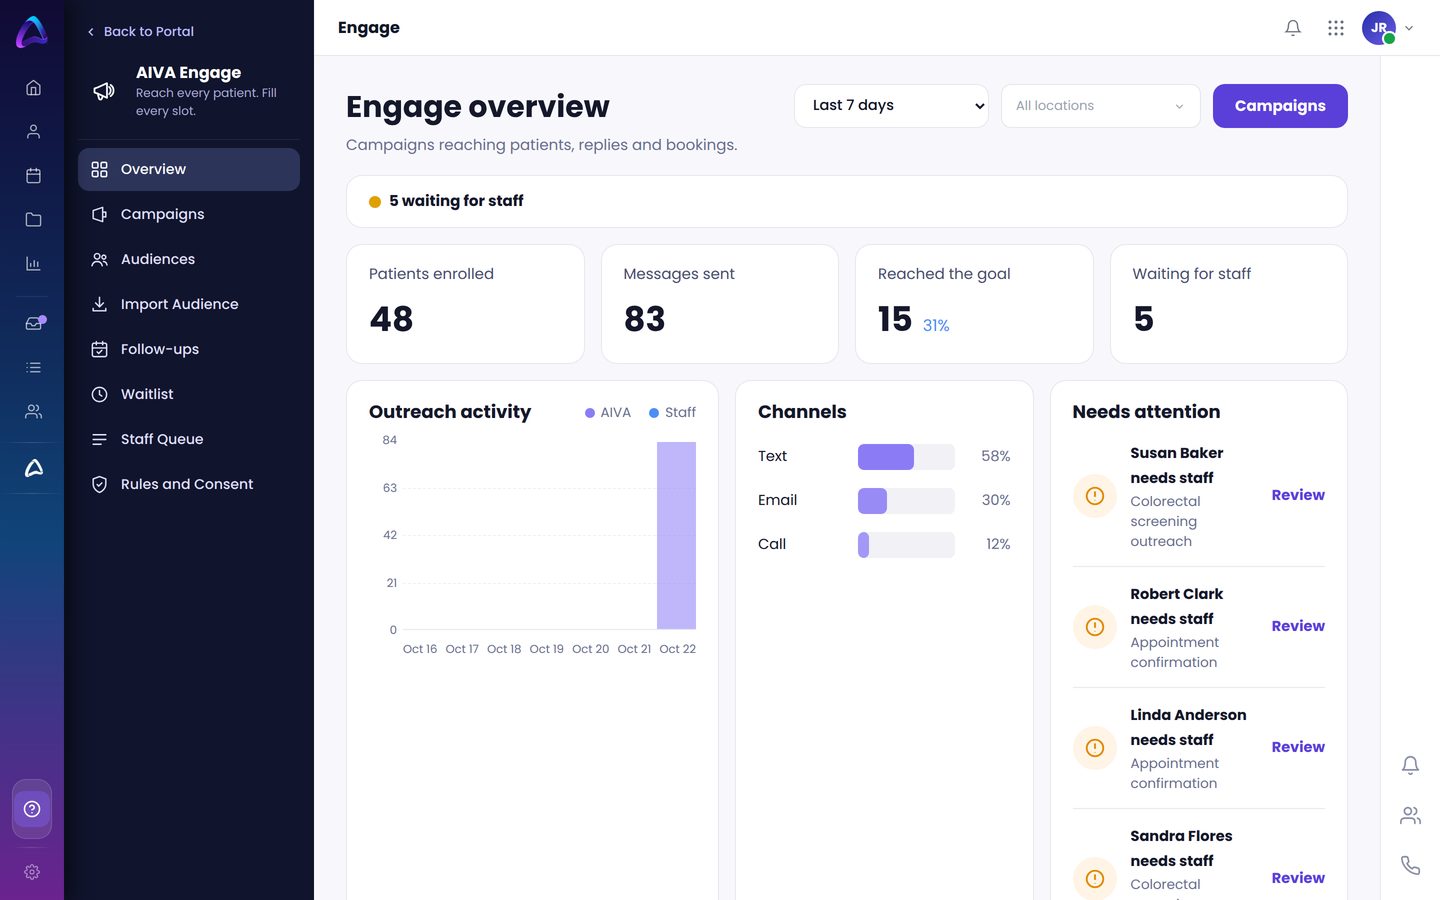Toggle AIVA series in chart legend
The image size is (1440, 900).
(608, 412)
